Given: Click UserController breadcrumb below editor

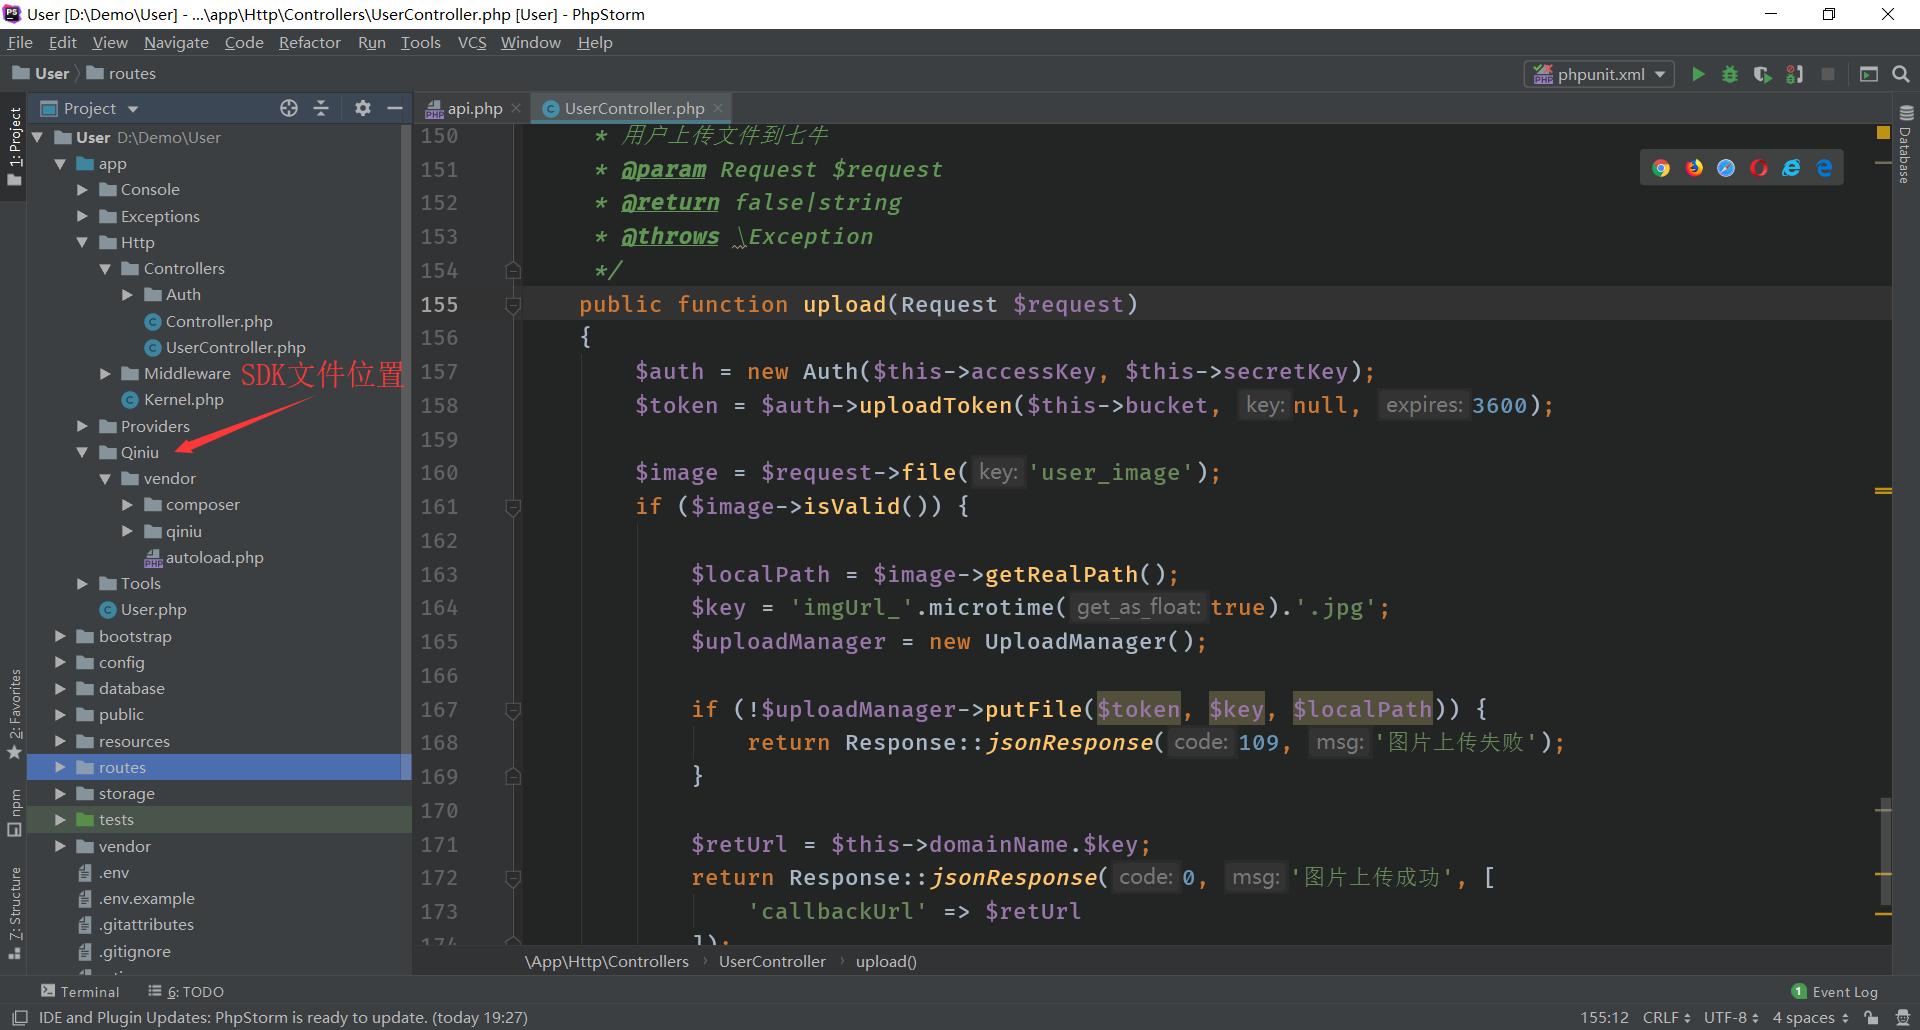Looking at the screenshot, I should point(772,962).
